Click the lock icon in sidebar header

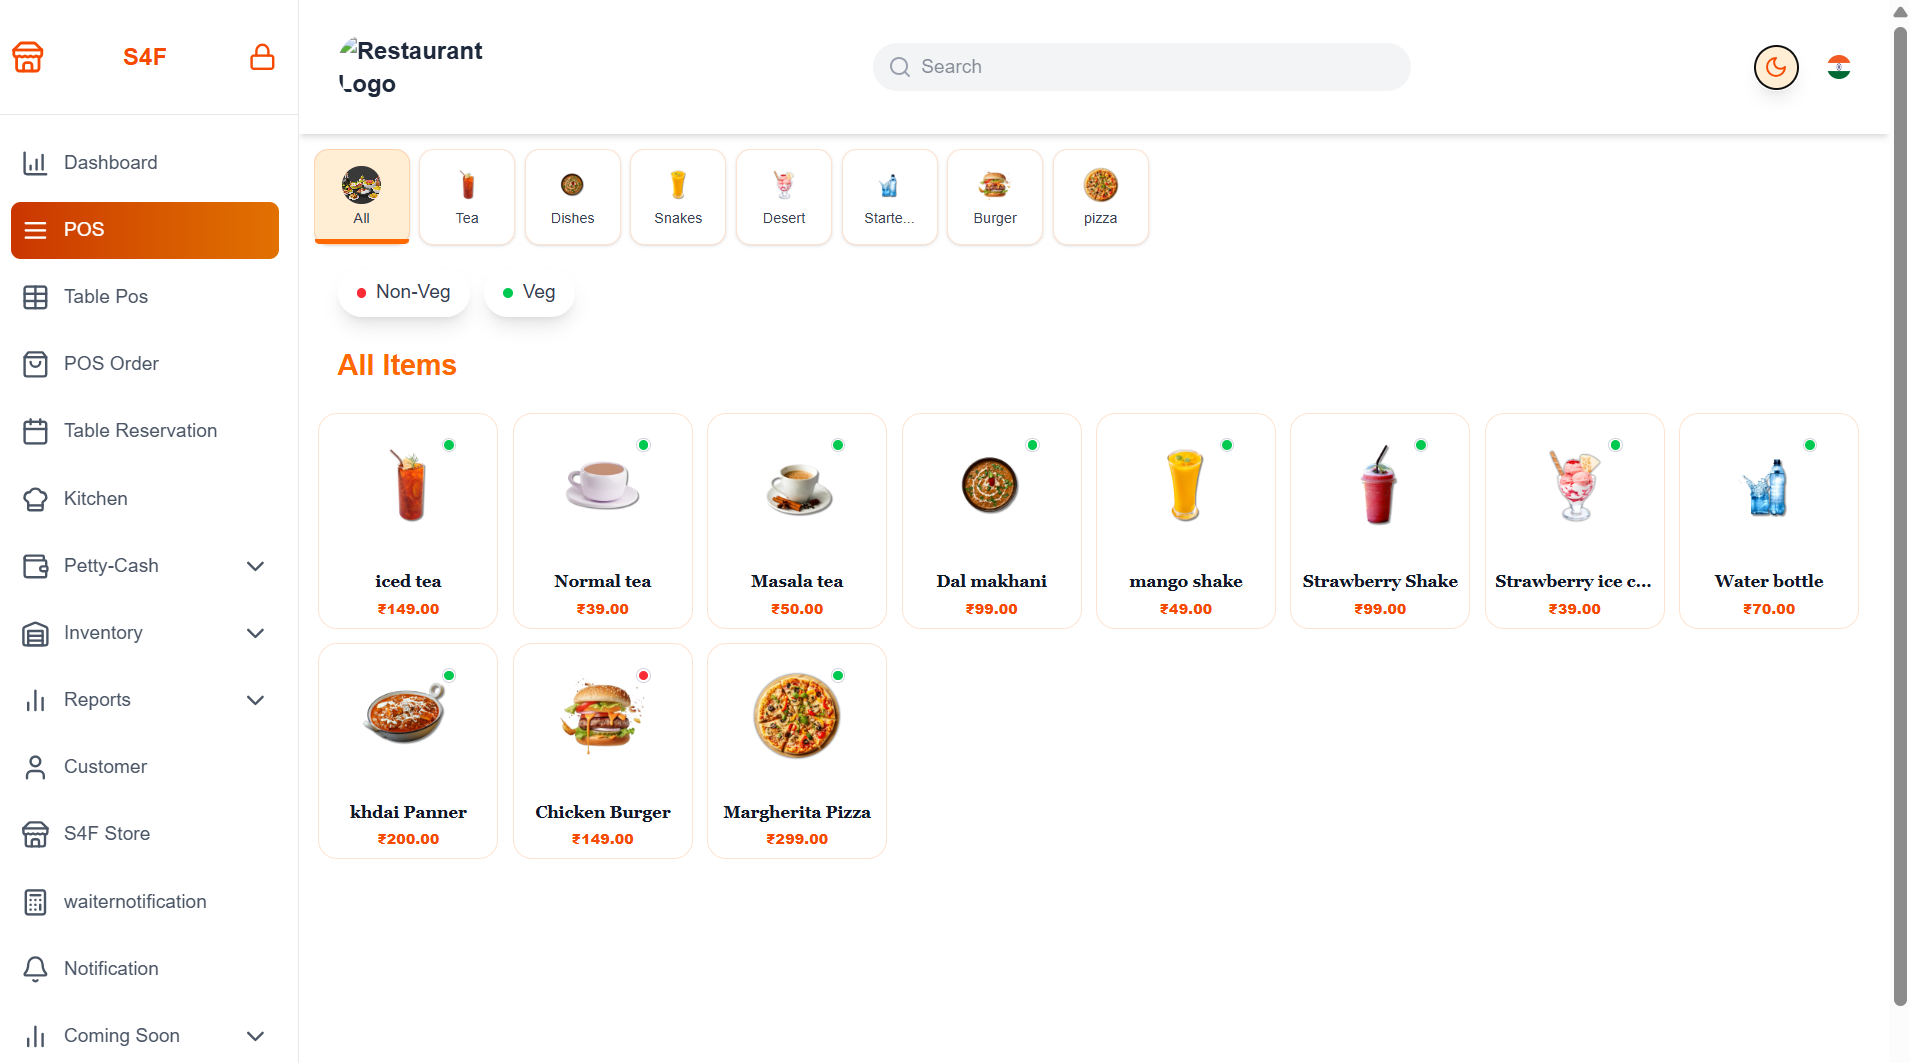coord(262,57)
